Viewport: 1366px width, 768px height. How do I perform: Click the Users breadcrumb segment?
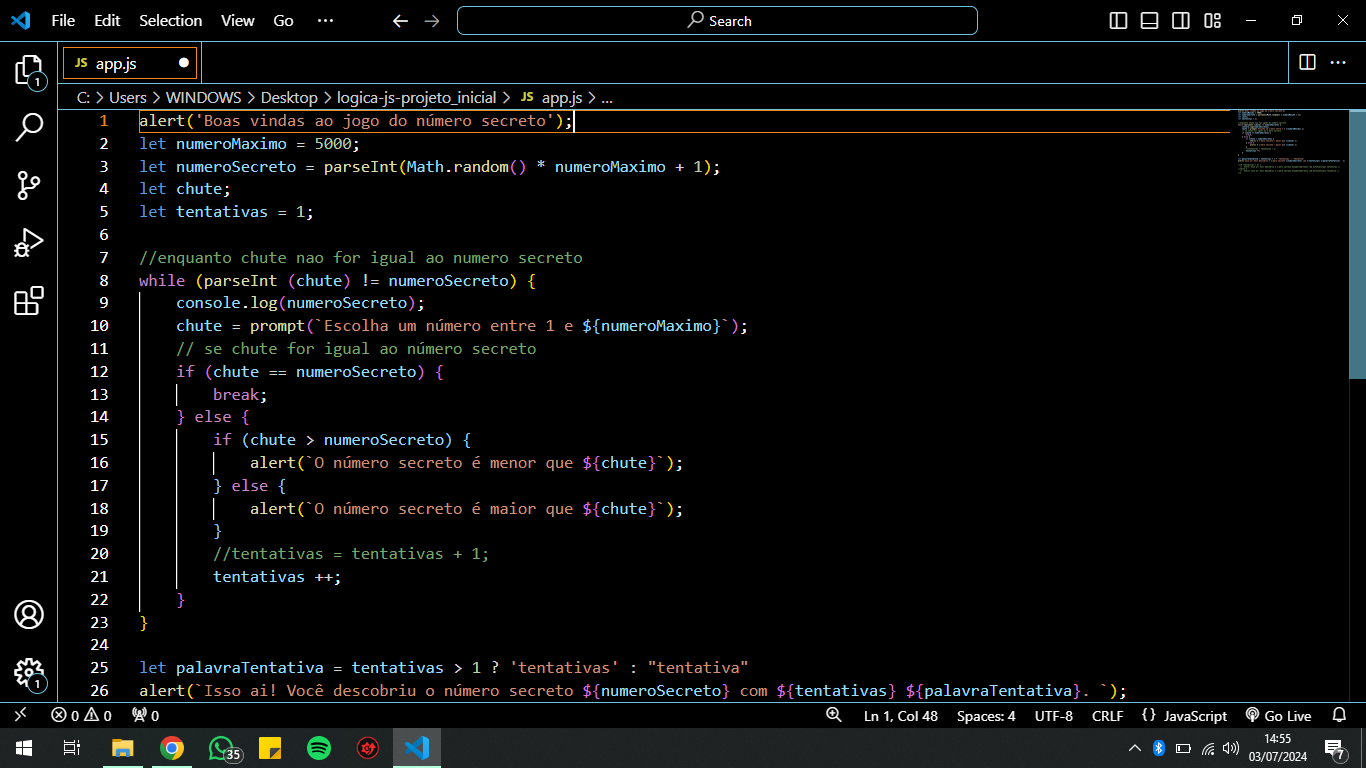(x=128, y=98)
